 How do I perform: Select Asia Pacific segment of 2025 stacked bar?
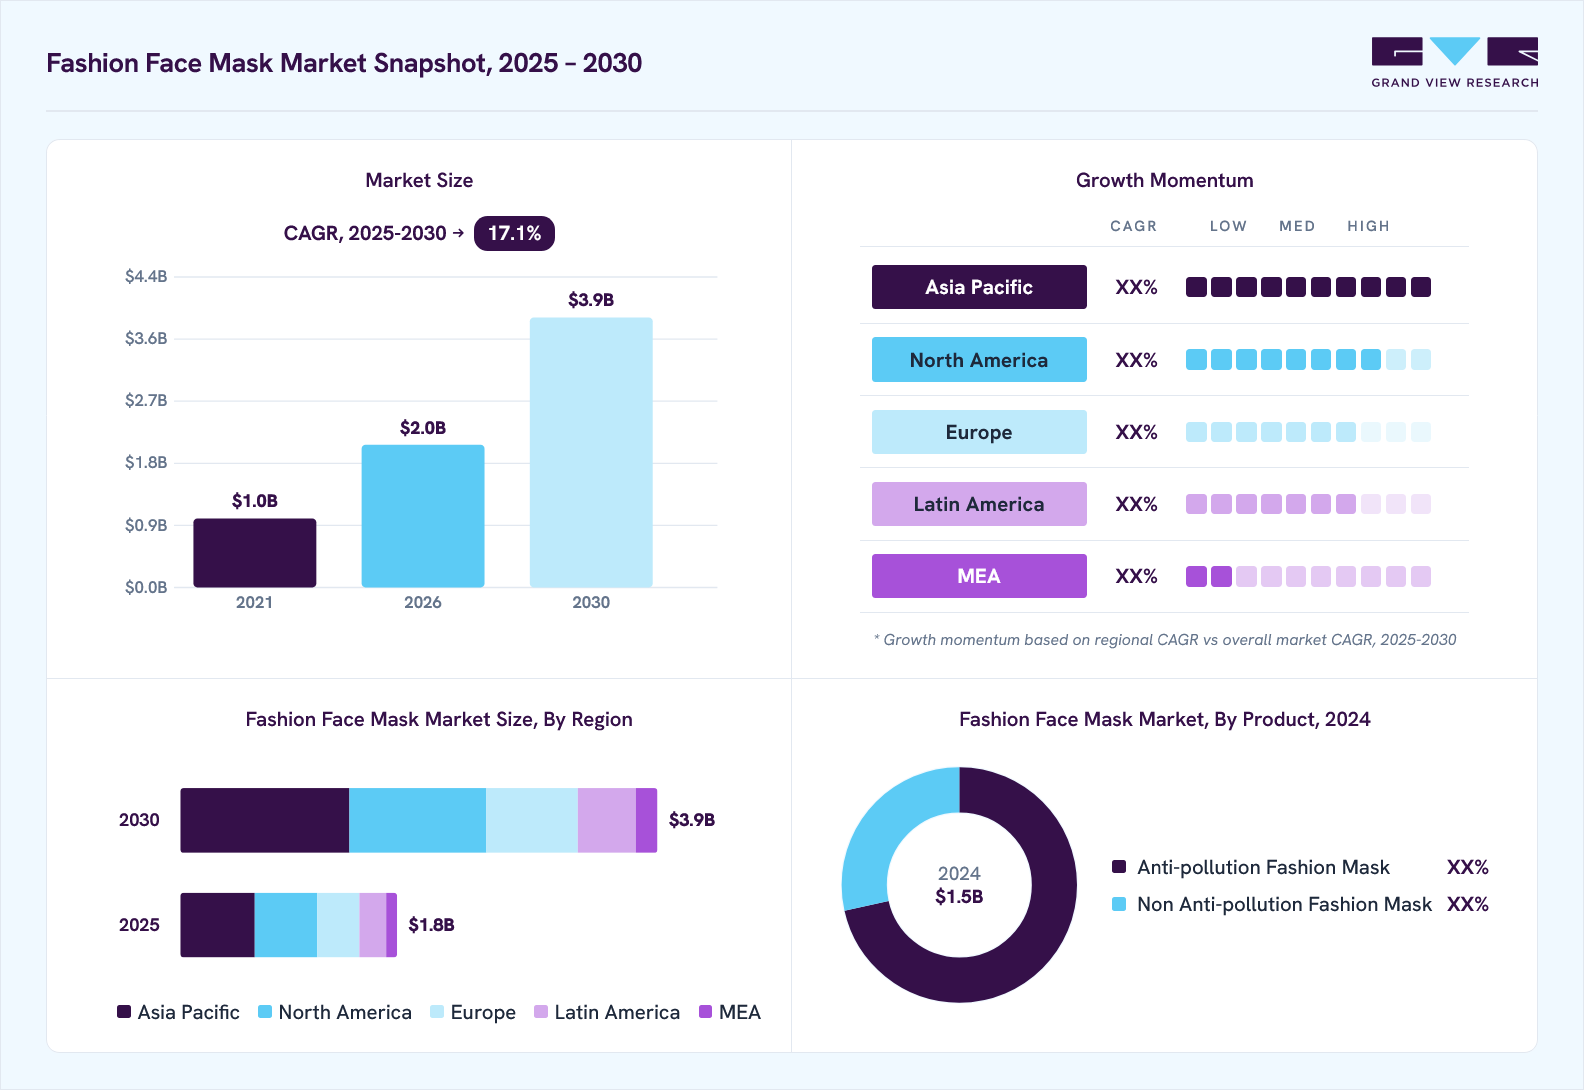click(x=218, y=925)
